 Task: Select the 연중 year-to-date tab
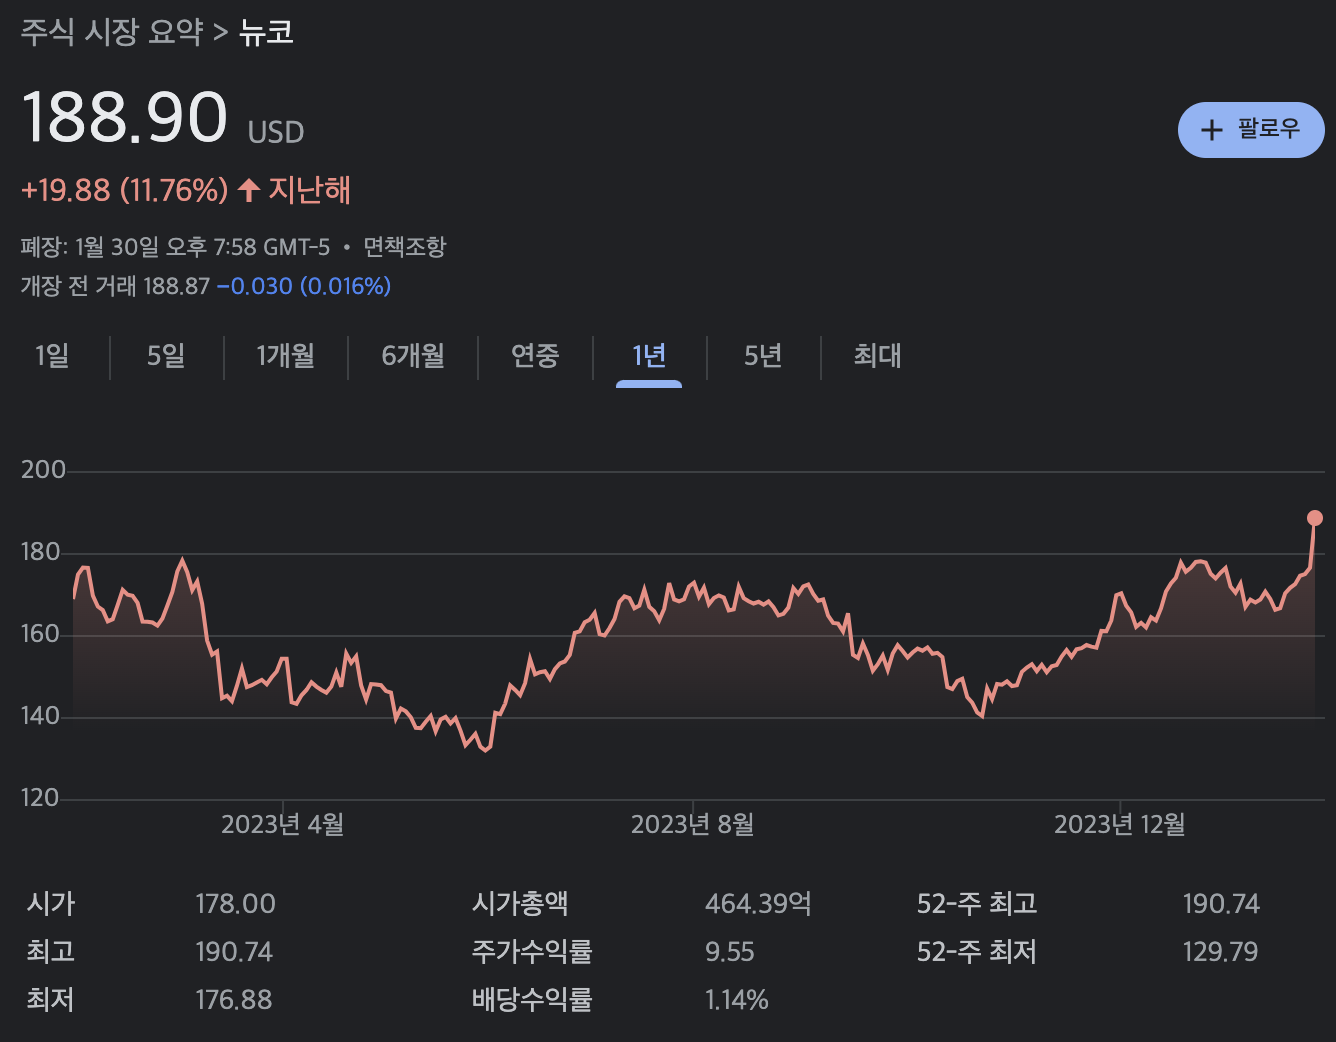535,355
